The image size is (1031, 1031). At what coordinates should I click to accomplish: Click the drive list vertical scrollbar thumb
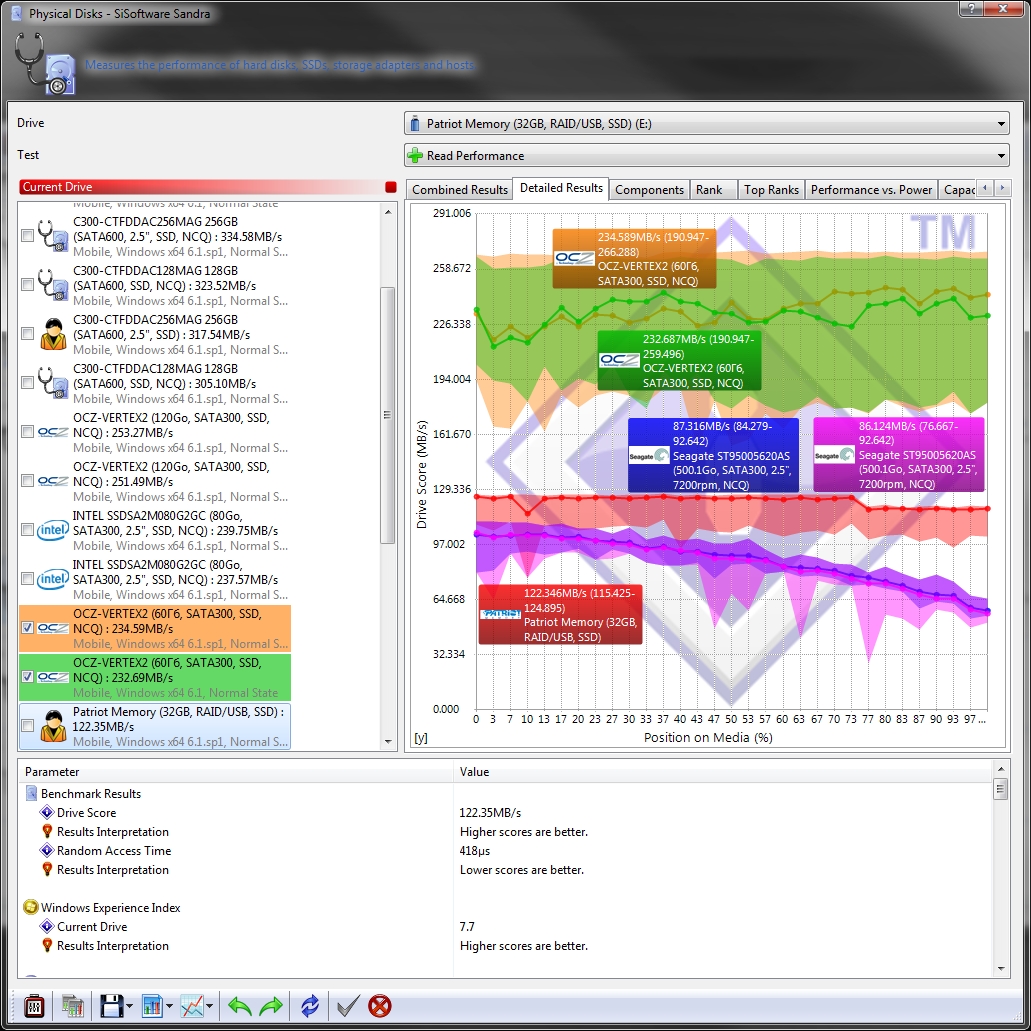389,415
